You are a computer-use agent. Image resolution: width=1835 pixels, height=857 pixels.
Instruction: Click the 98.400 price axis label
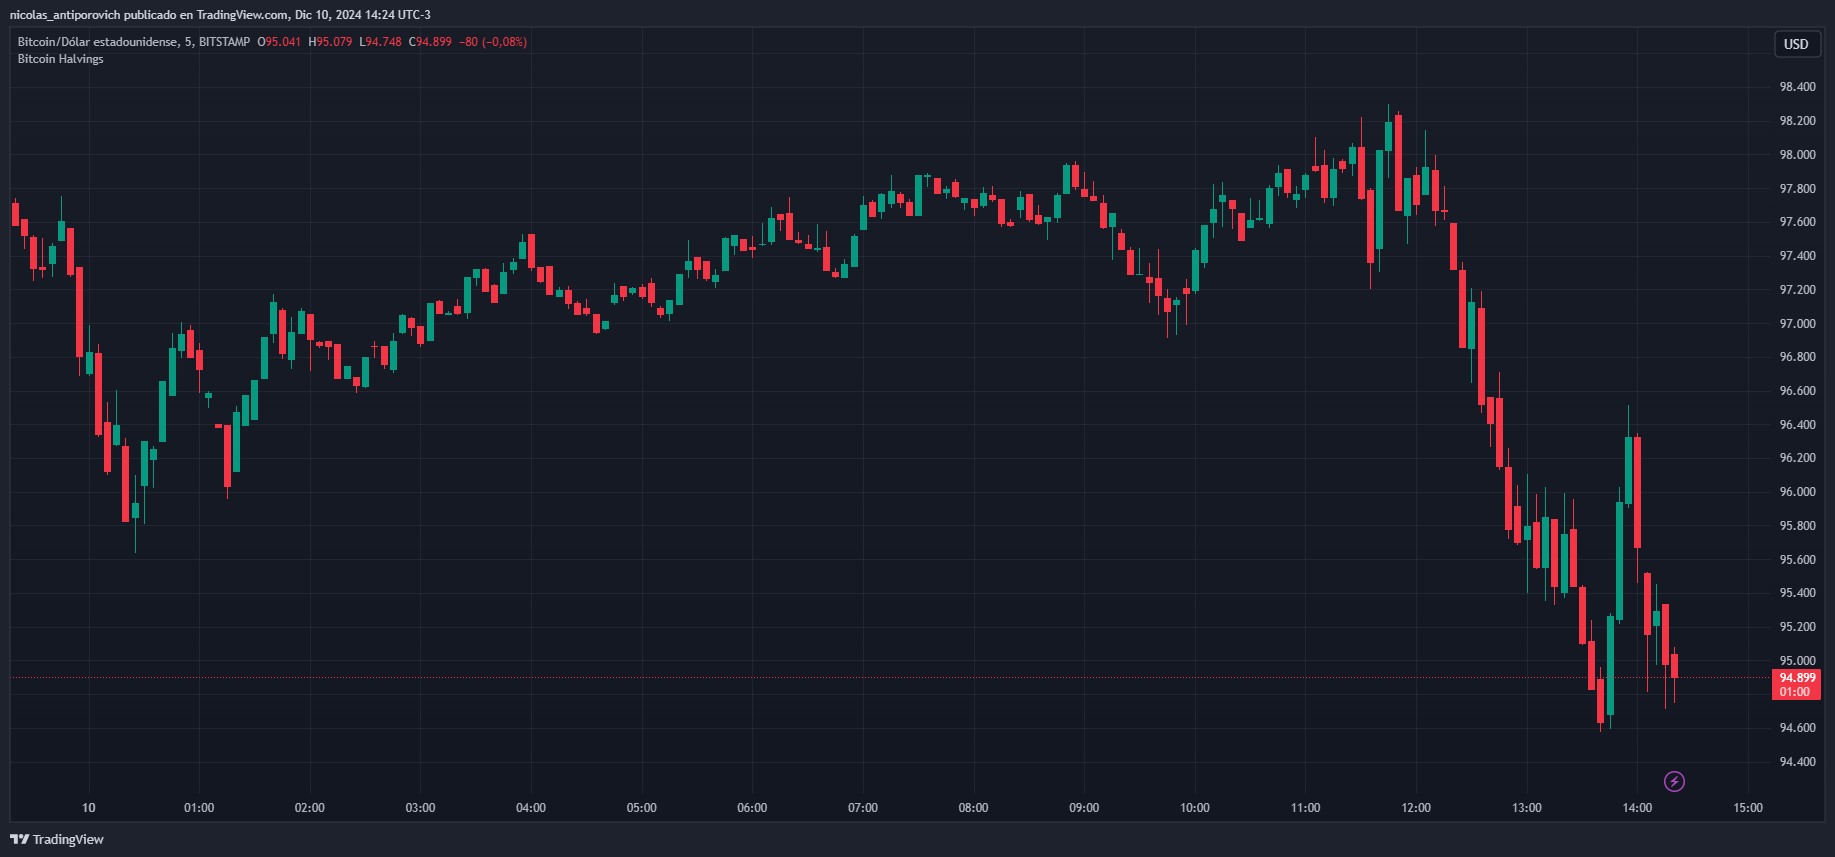point(1797,87)
